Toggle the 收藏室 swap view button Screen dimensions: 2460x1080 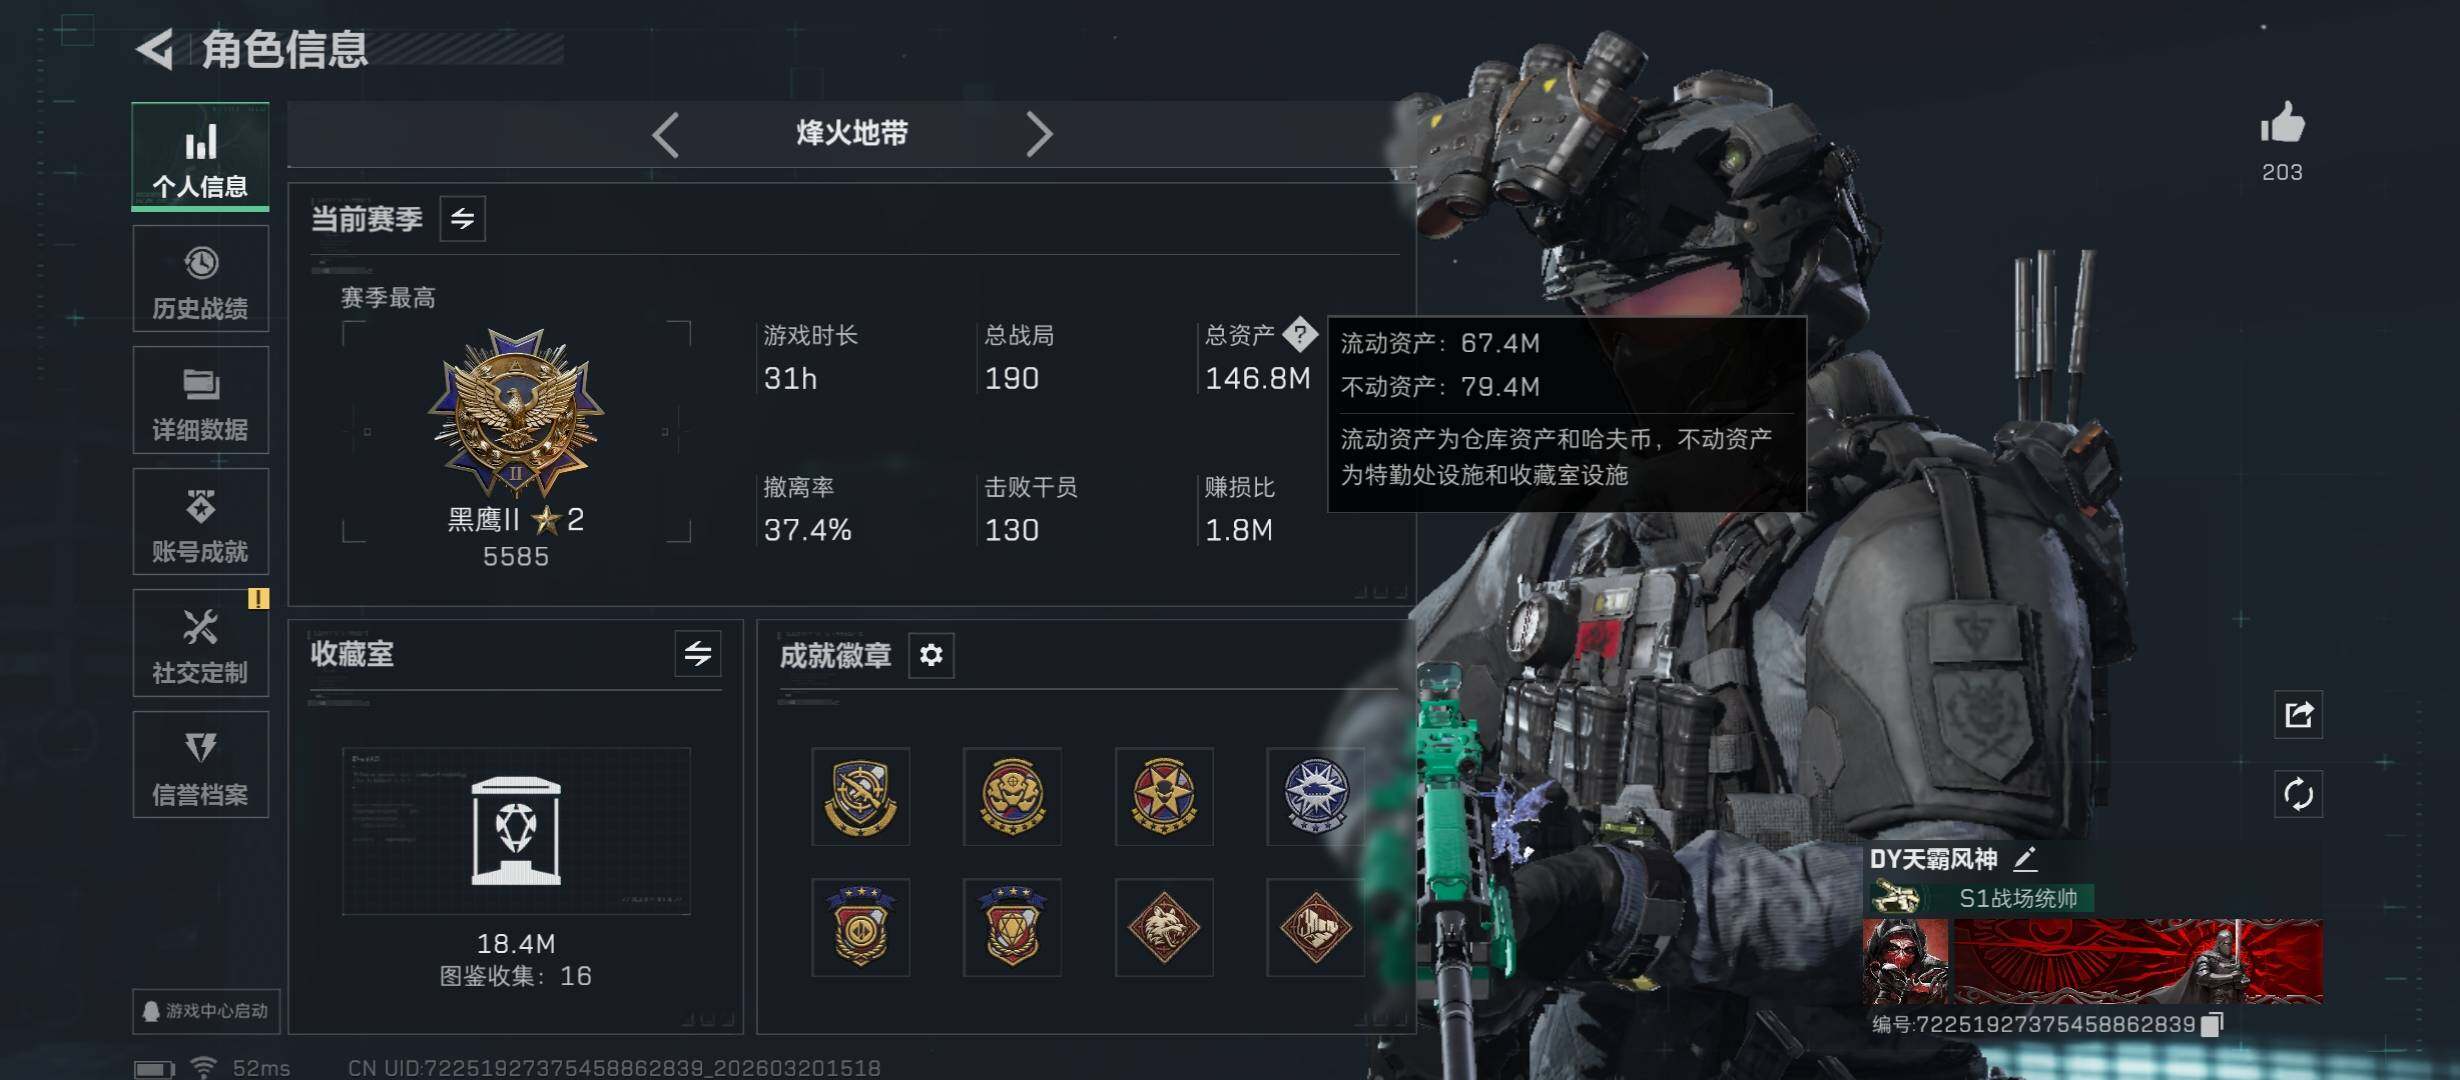pos(698,654)
